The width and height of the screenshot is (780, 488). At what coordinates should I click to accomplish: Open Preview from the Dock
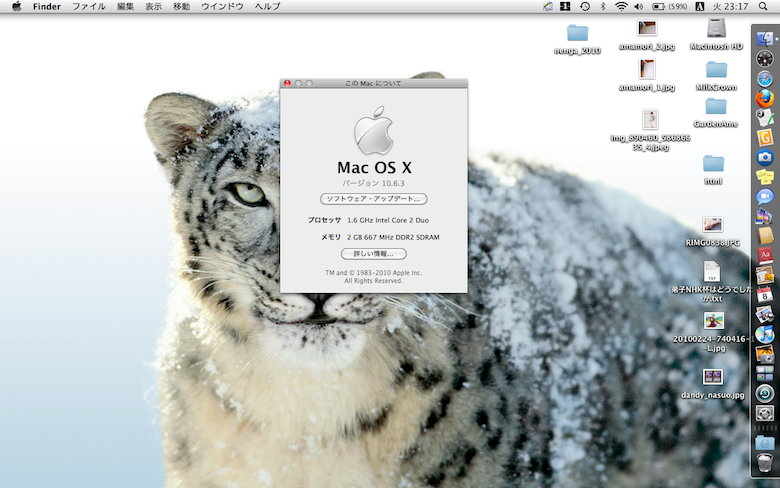pos(765,314)
